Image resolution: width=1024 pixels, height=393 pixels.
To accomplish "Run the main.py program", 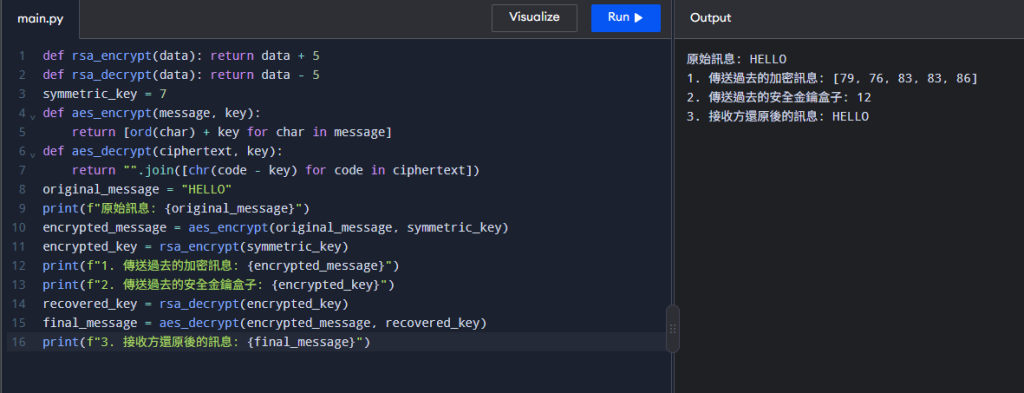I will pyautogui.click(x=626, y=18).
